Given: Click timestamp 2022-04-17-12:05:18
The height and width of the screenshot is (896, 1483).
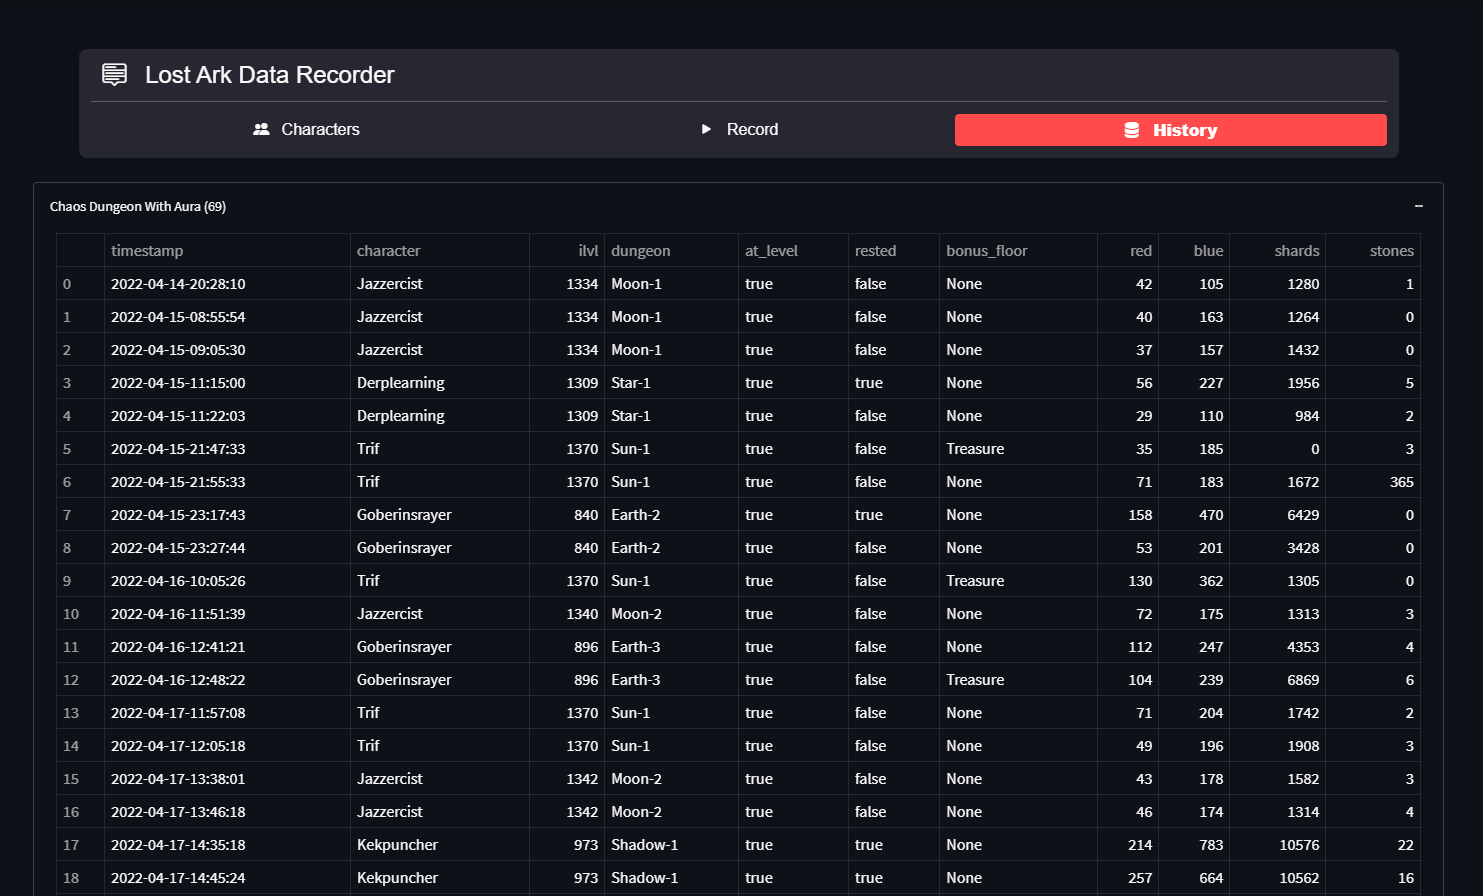Looking at the screenshot, I should coord(227,746).
